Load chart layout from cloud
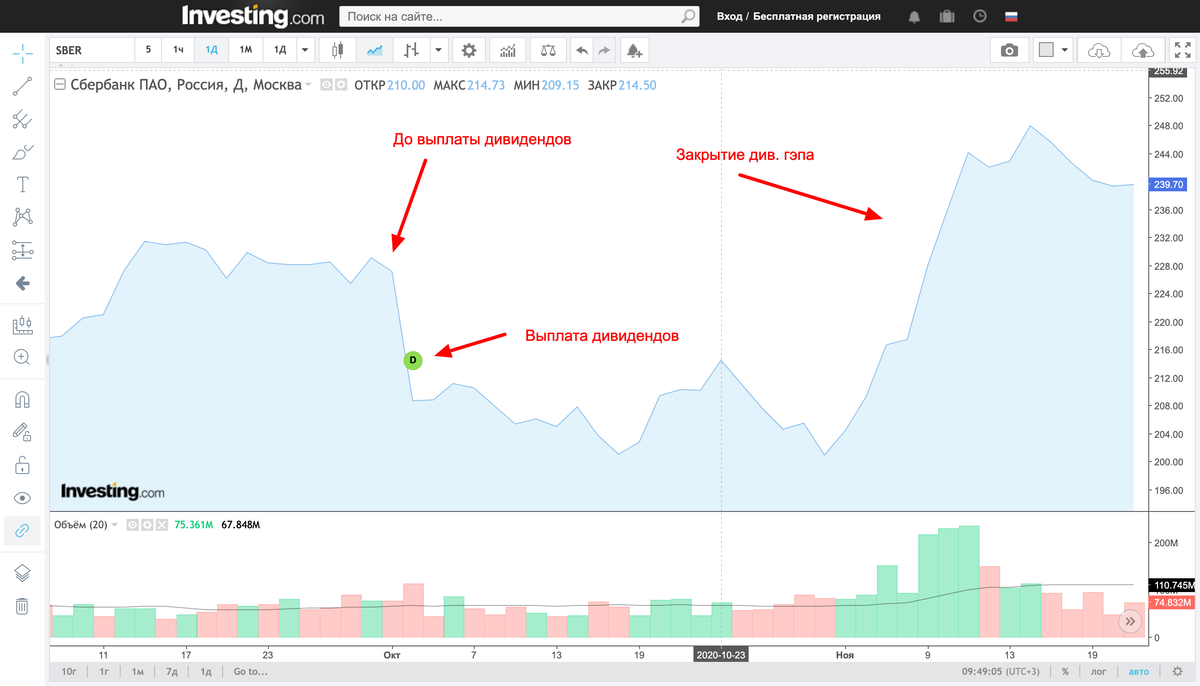This screenshot has height=686, width=1200. pyautogui.click(x=1099, y=50)
